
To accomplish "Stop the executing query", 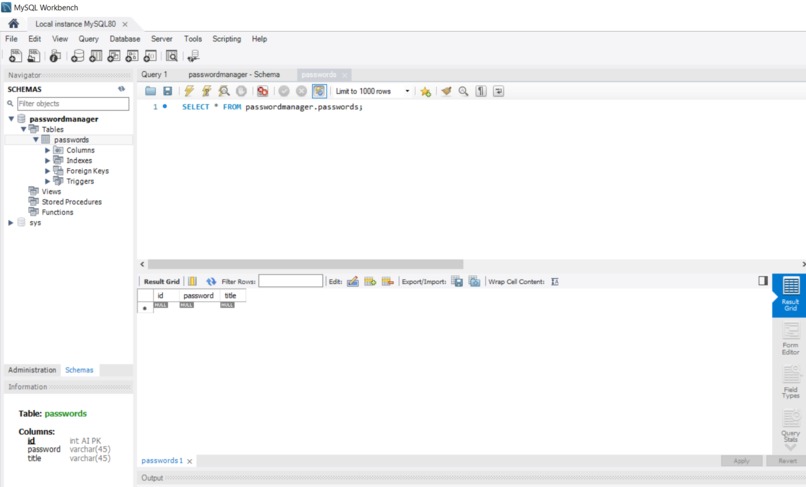I will (241, 91).
